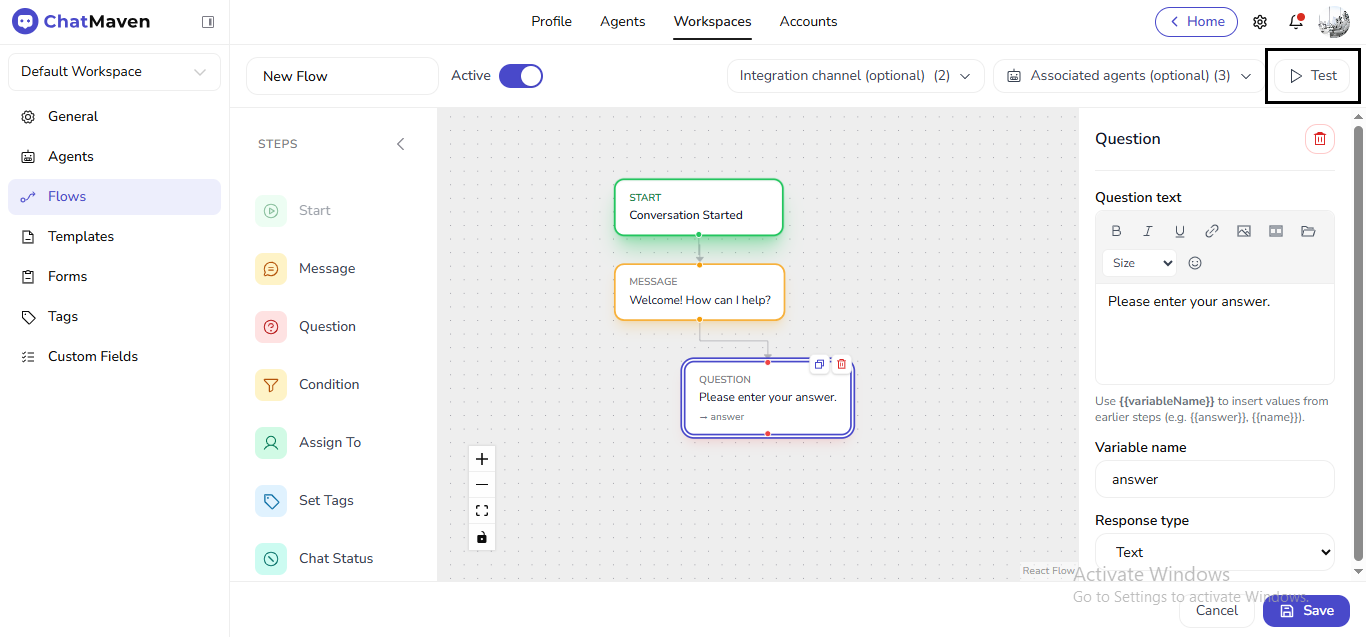Screen dimensions: 1366x637
Task: Open the emoji picker in the editor
Action: (1195, 262)
